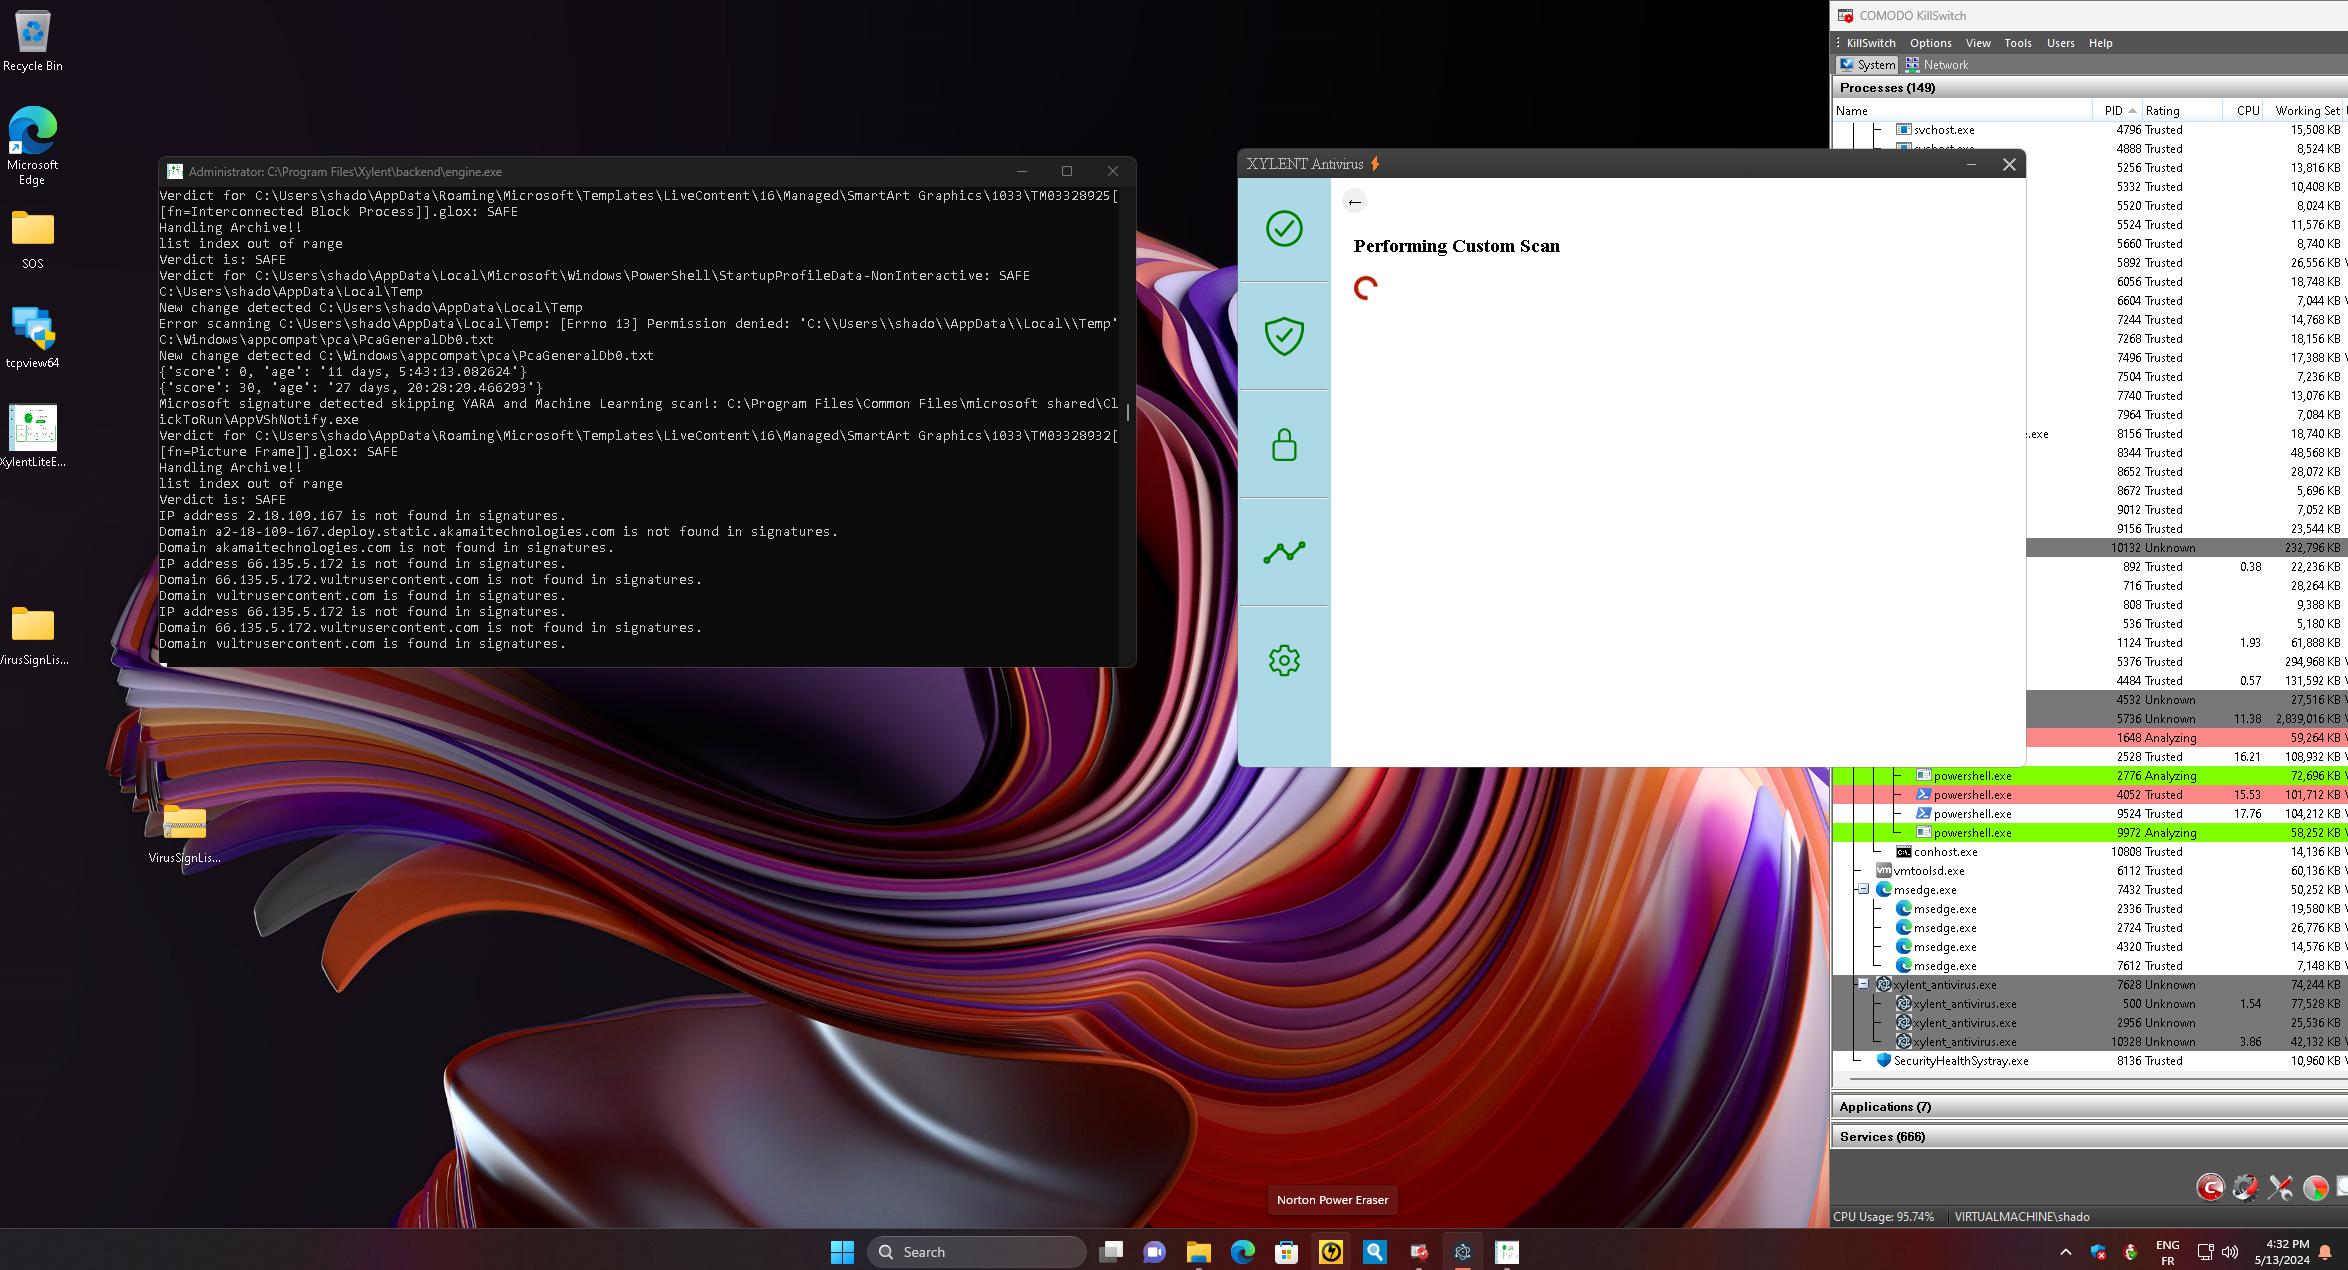
Task: Open Xylent settings gear sidebar icon
Action: 1284,660
